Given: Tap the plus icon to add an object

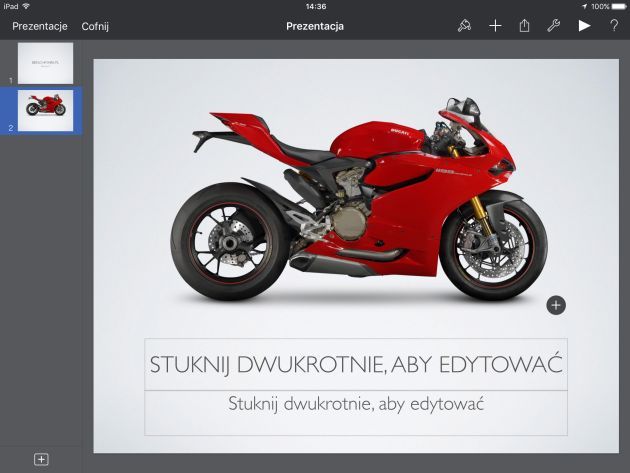Looking at the screenshot, I should (495, 26).
